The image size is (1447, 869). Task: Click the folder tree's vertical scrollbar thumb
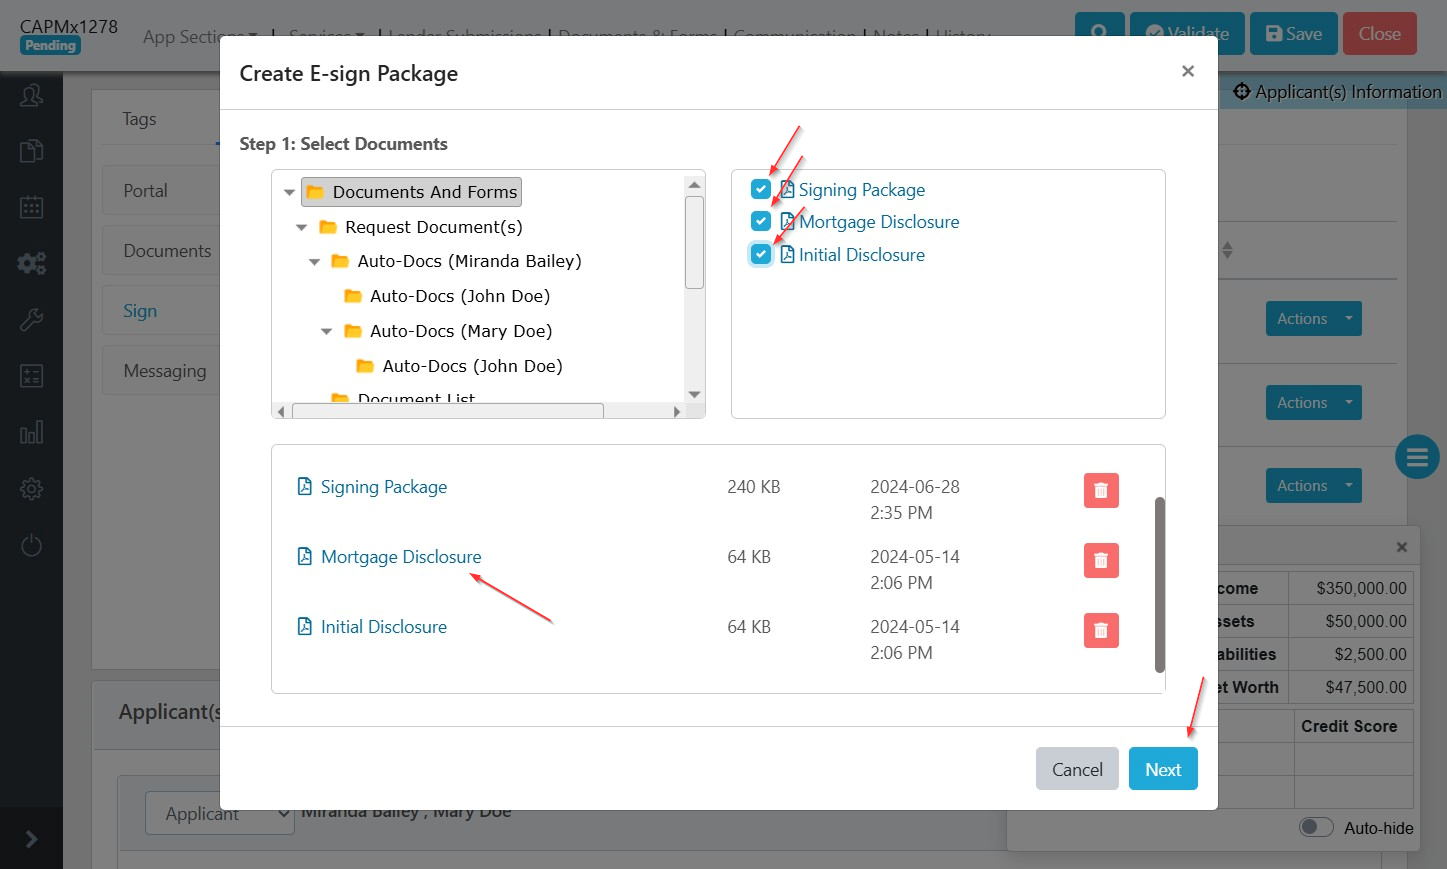(x=694, y=242)
